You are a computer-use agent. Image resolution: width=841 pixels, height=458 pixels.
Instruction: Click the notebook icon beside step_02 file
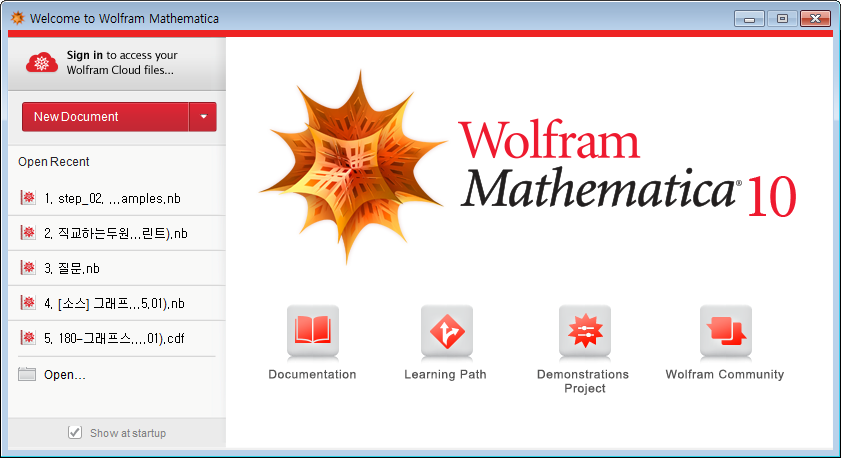click(28, 197)
